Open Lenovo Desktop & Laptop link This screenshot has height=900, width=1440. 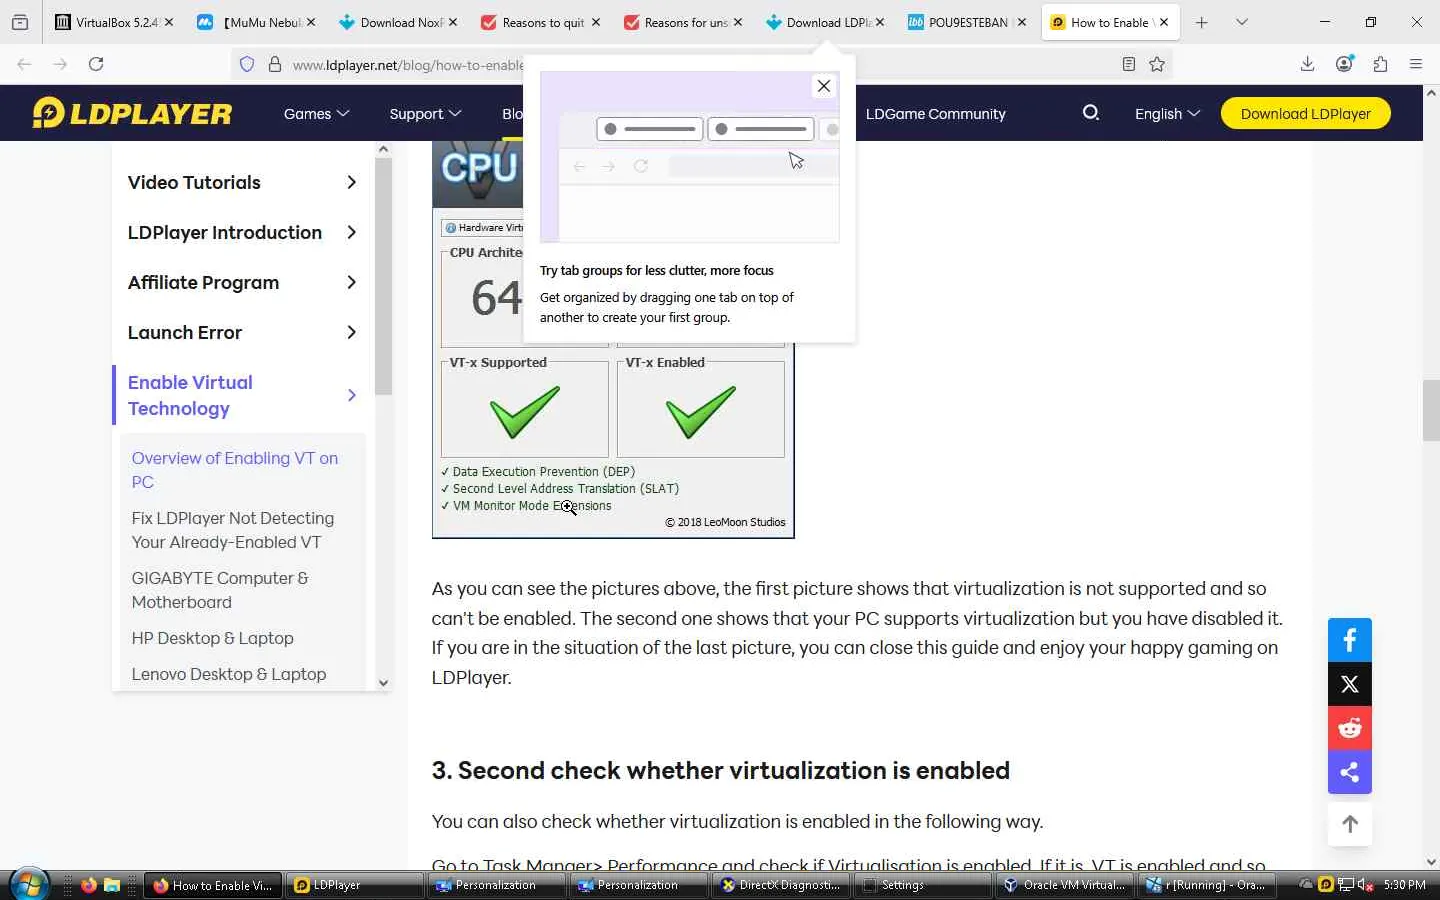pyautogui.click(x=229, y=674)
